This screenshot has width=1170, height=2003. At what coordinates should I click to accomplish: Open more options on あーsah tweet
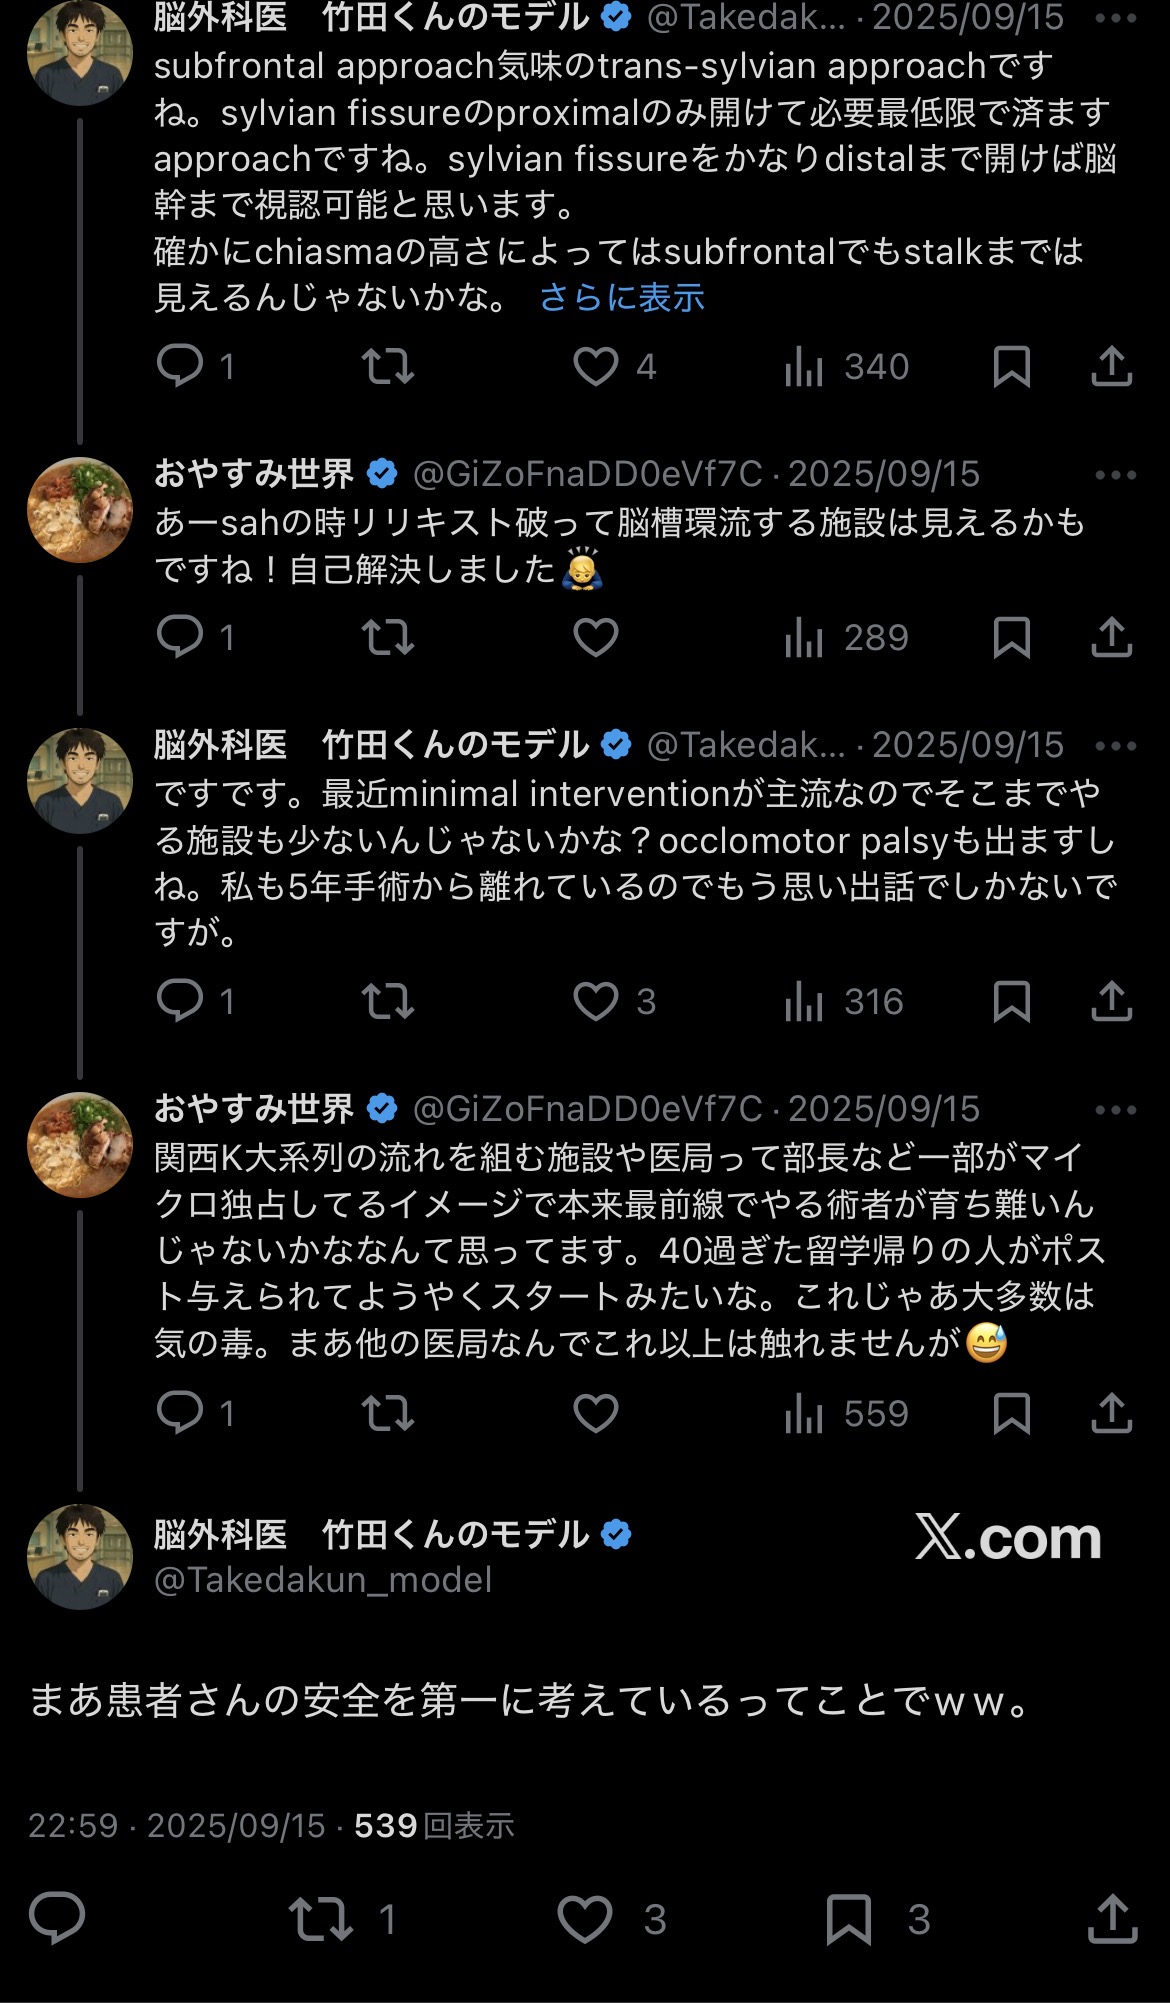coord(1116,474)
